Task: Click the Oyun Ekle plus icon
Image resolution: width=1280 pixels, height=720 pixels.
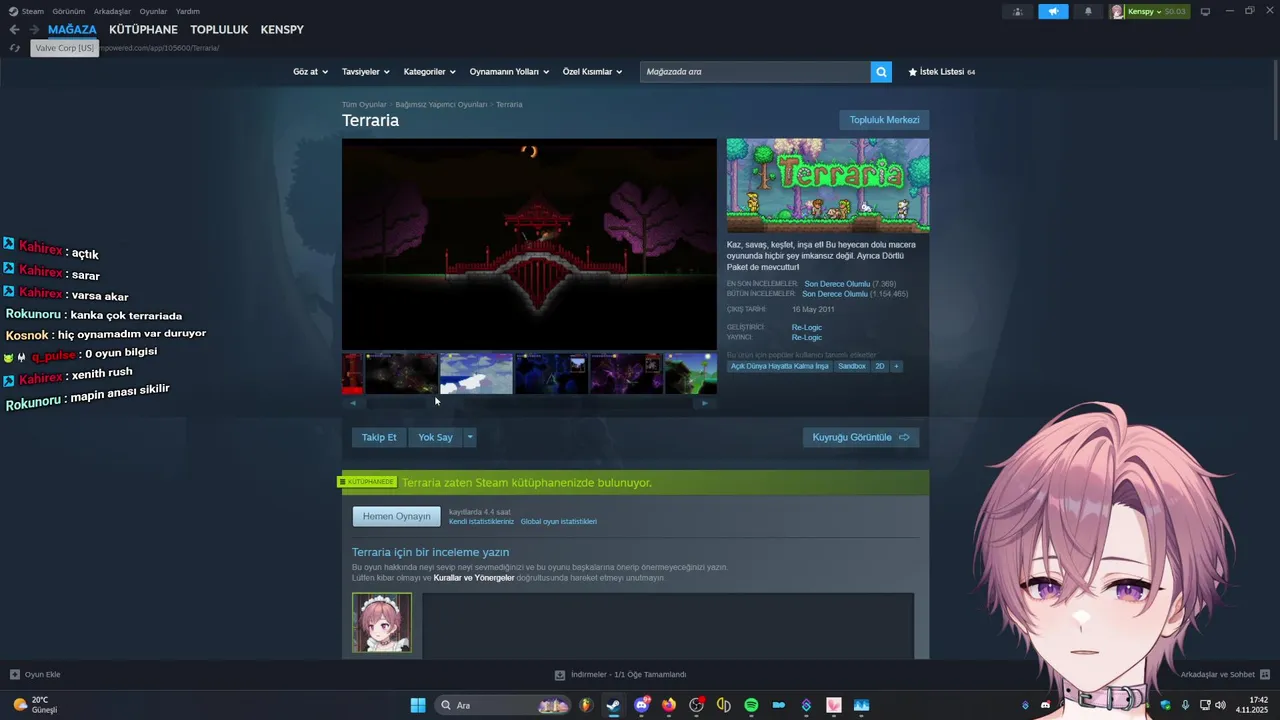Action: click(15, 674)
